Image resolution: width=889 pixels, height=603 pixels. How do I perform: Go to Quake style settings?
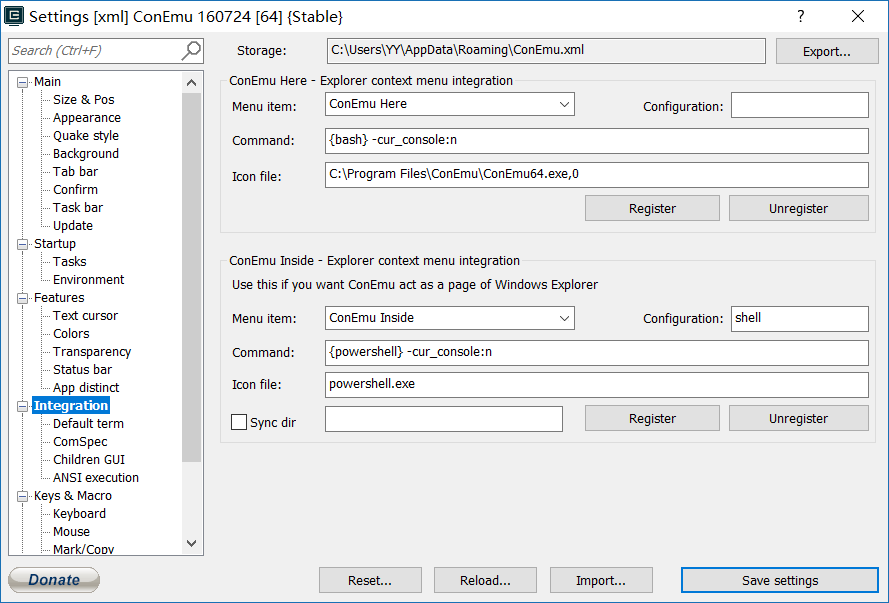pos(86,136)
